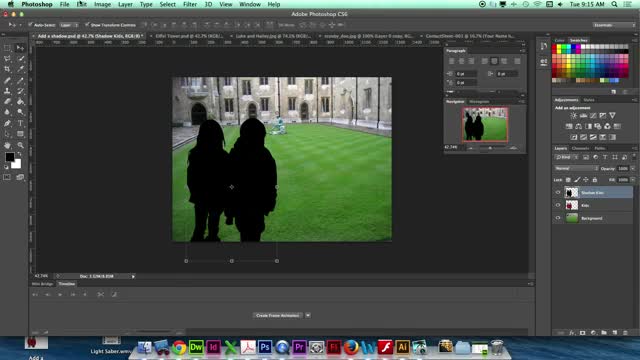Select the Crop tool
This screenshot has width=640, height=360.
7,69
